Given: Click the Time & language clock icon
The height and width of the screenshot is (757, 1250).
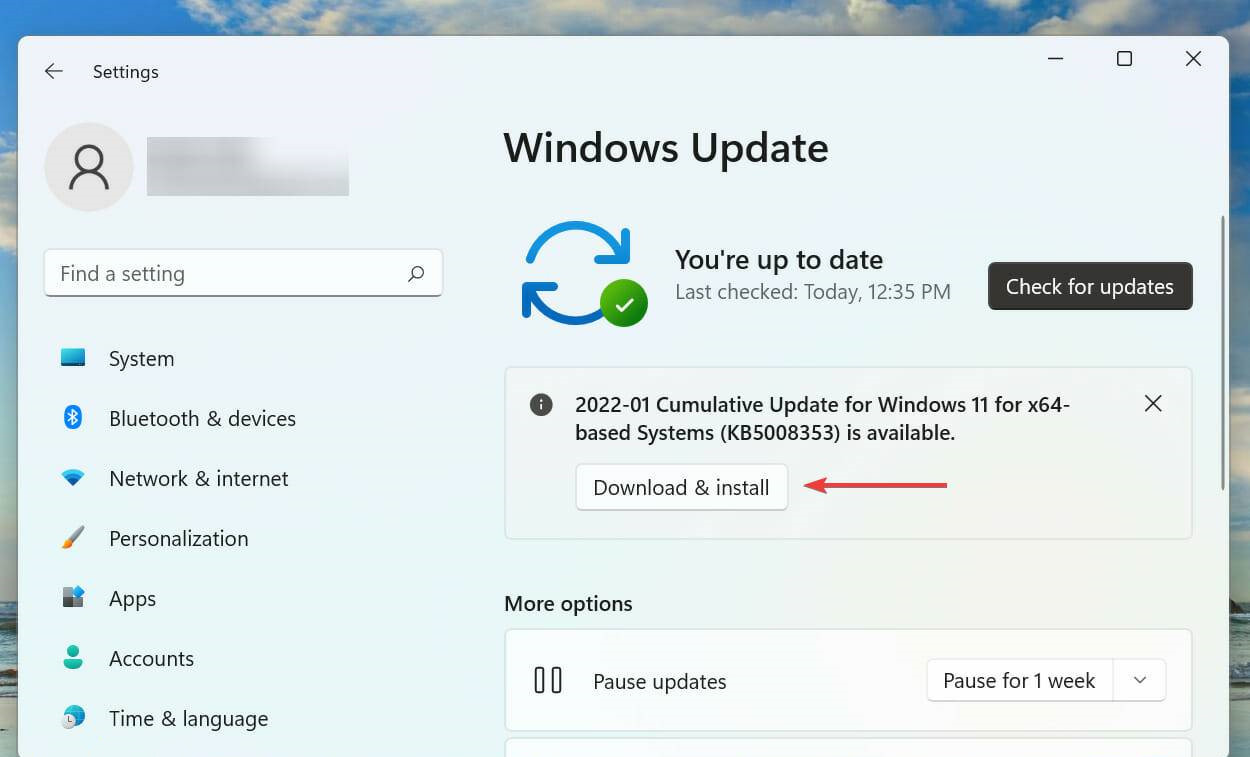Looking at the screenshot, I should click(72, 718).
